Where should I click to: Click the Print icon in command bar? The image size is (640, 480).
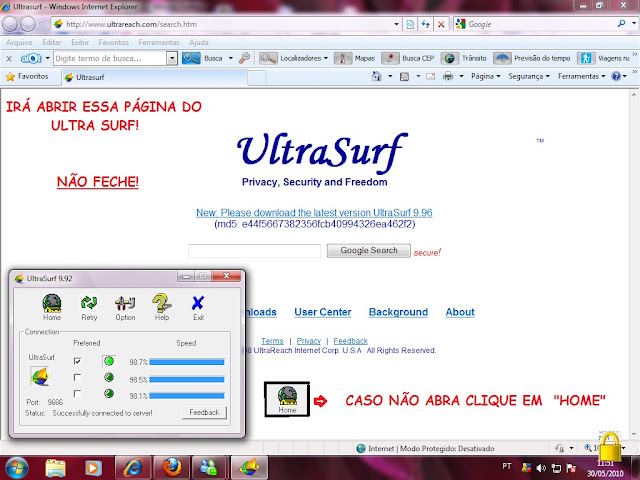[x=448, y=76]
